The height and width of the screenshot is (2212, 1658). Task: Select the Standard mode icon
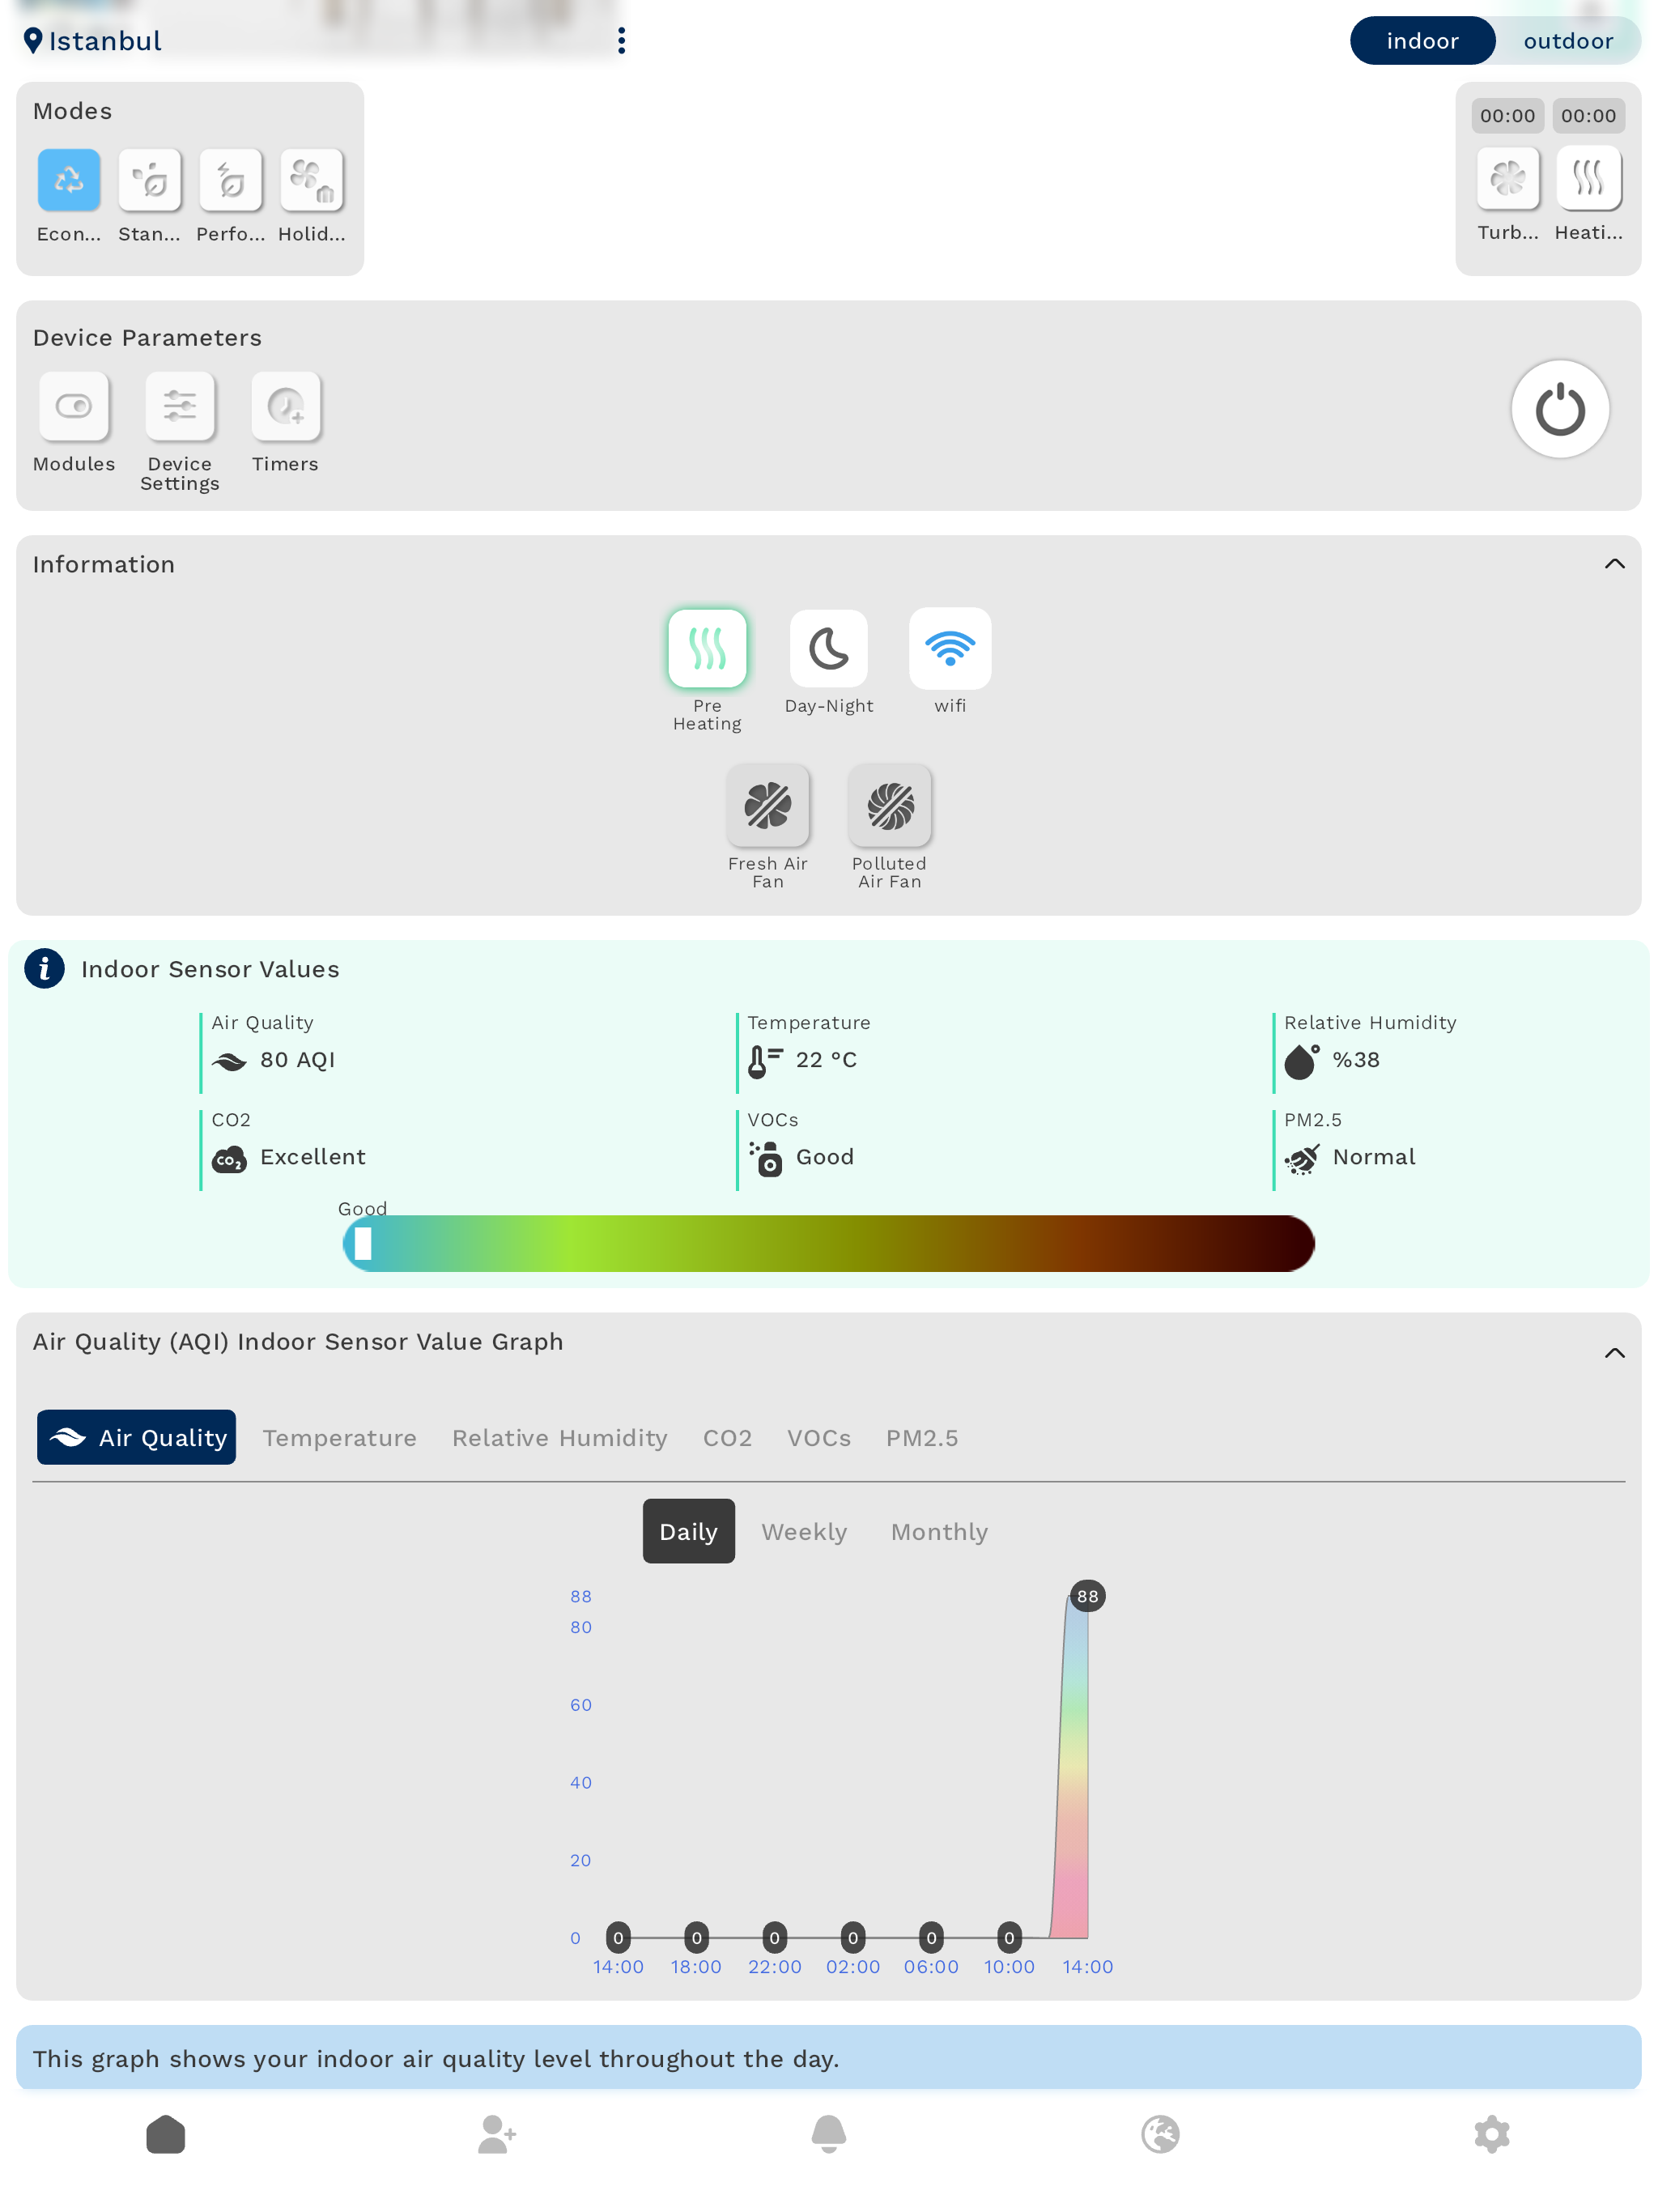[150, 180]
